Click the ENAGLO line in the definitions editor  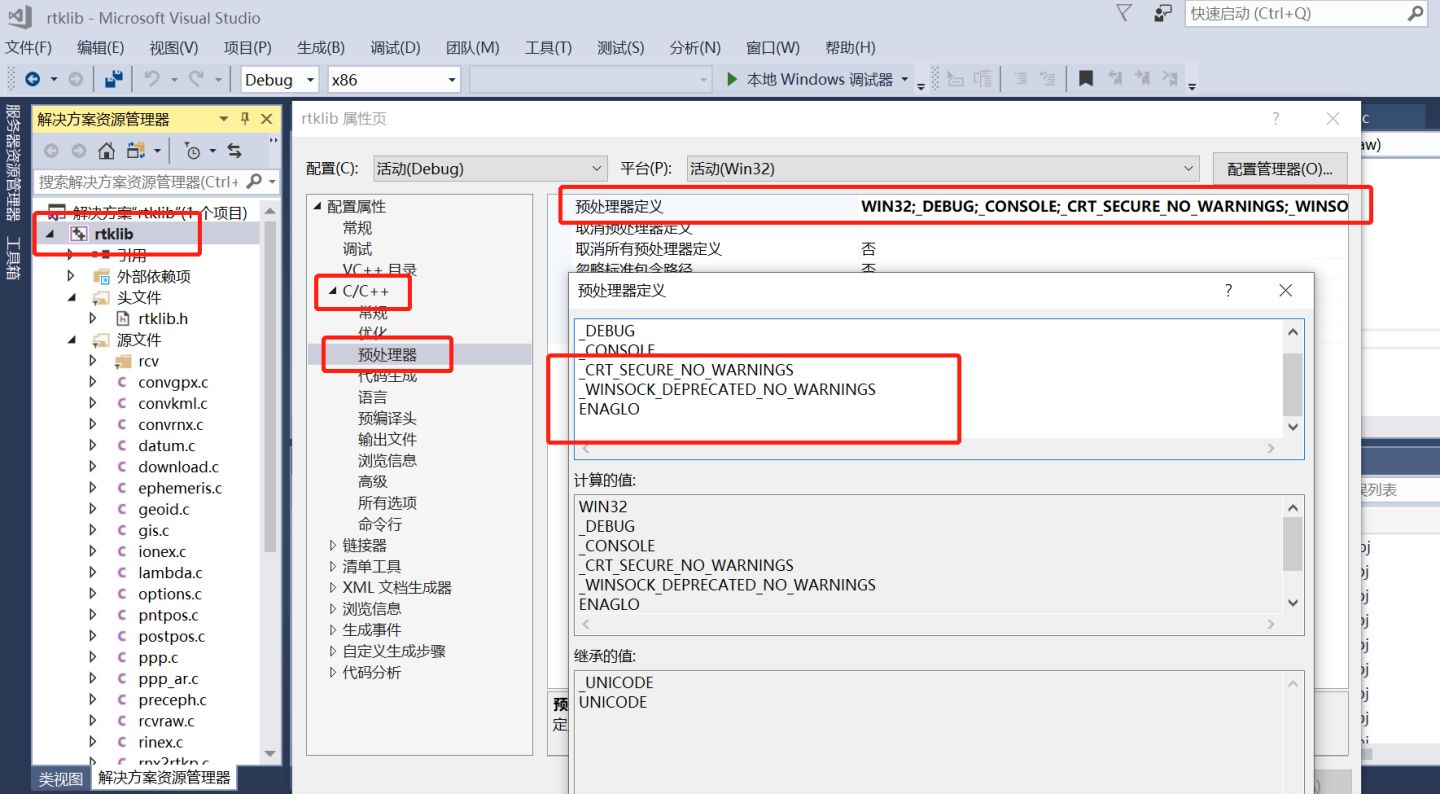click(609, 409)
